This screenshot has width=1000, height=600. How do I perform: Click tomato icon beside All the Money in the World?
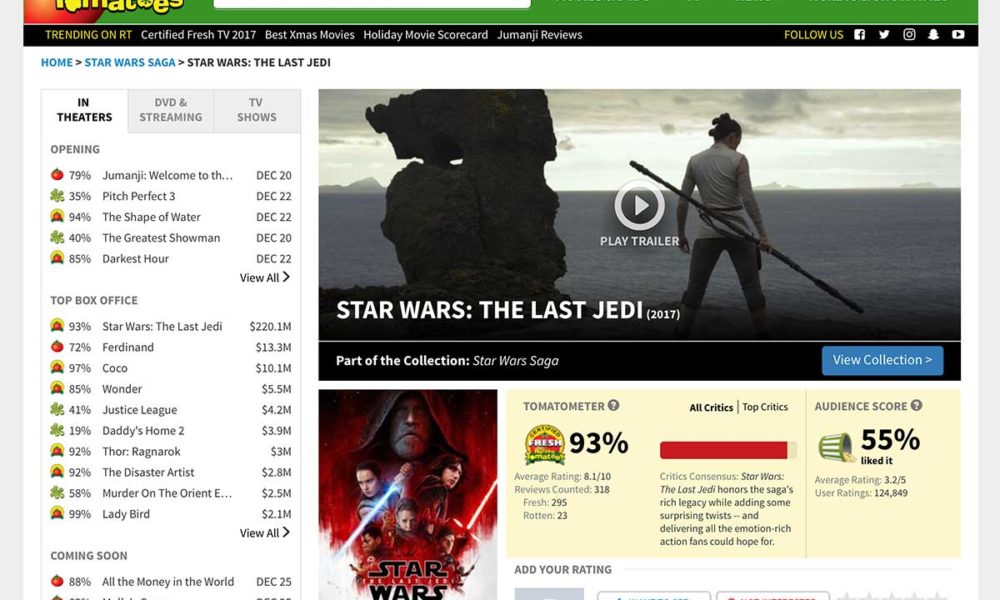coord(57,581)
